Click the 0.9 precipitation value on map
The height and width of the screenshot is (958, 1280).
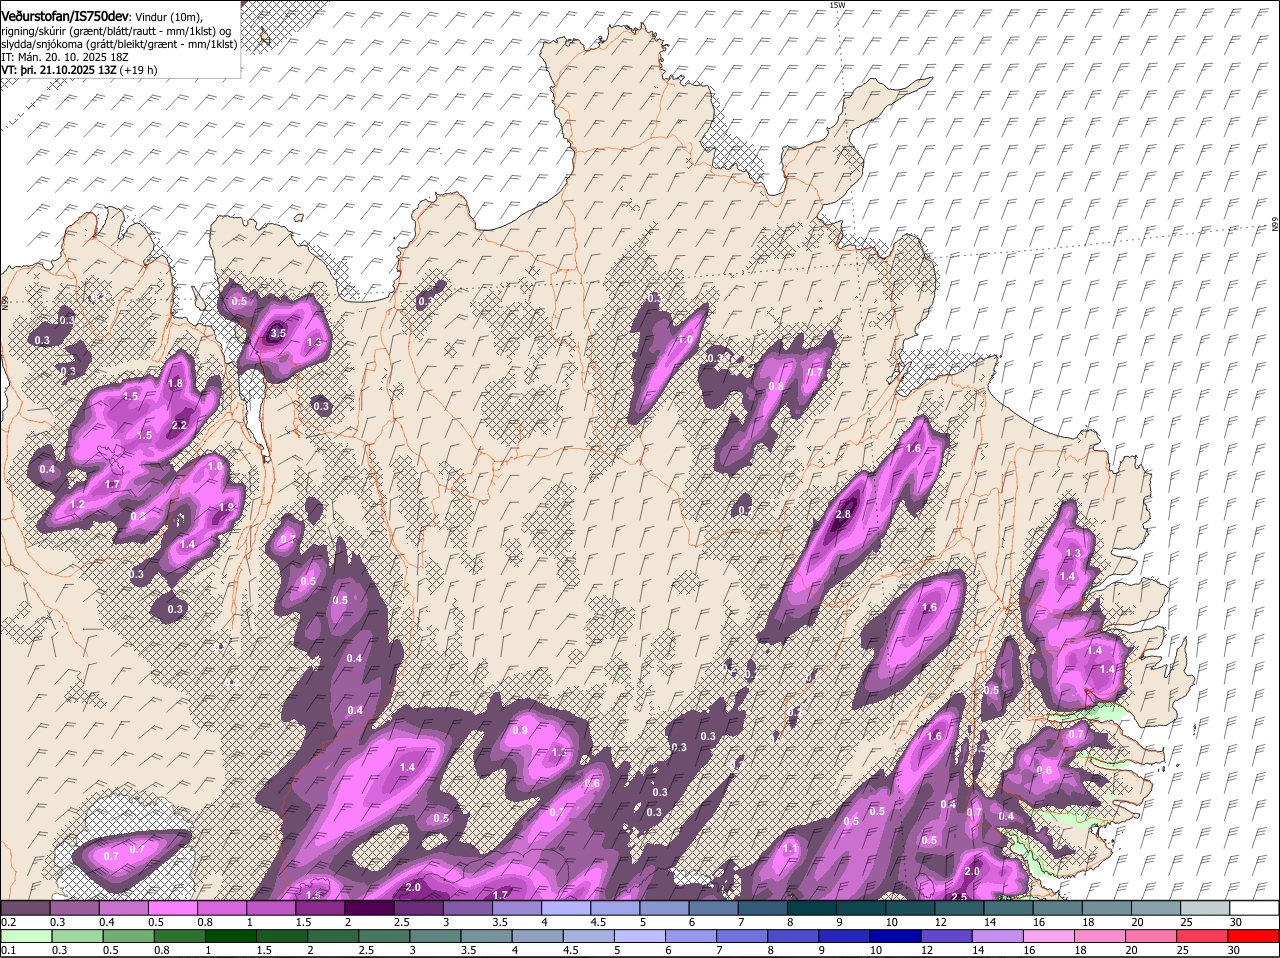(520, 730)
